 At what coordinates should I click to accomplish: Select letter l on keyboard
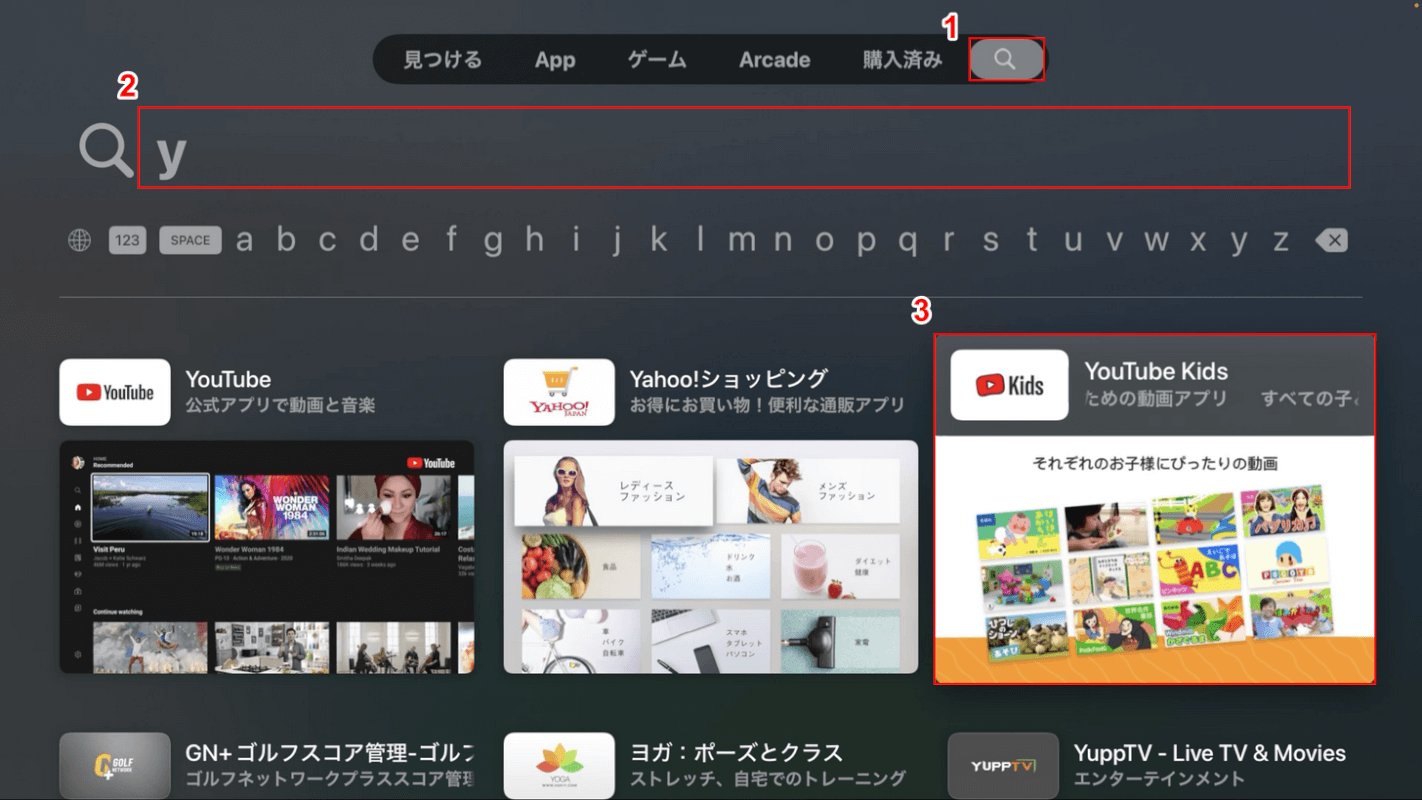pyautogui.click(x=700, y=240)
